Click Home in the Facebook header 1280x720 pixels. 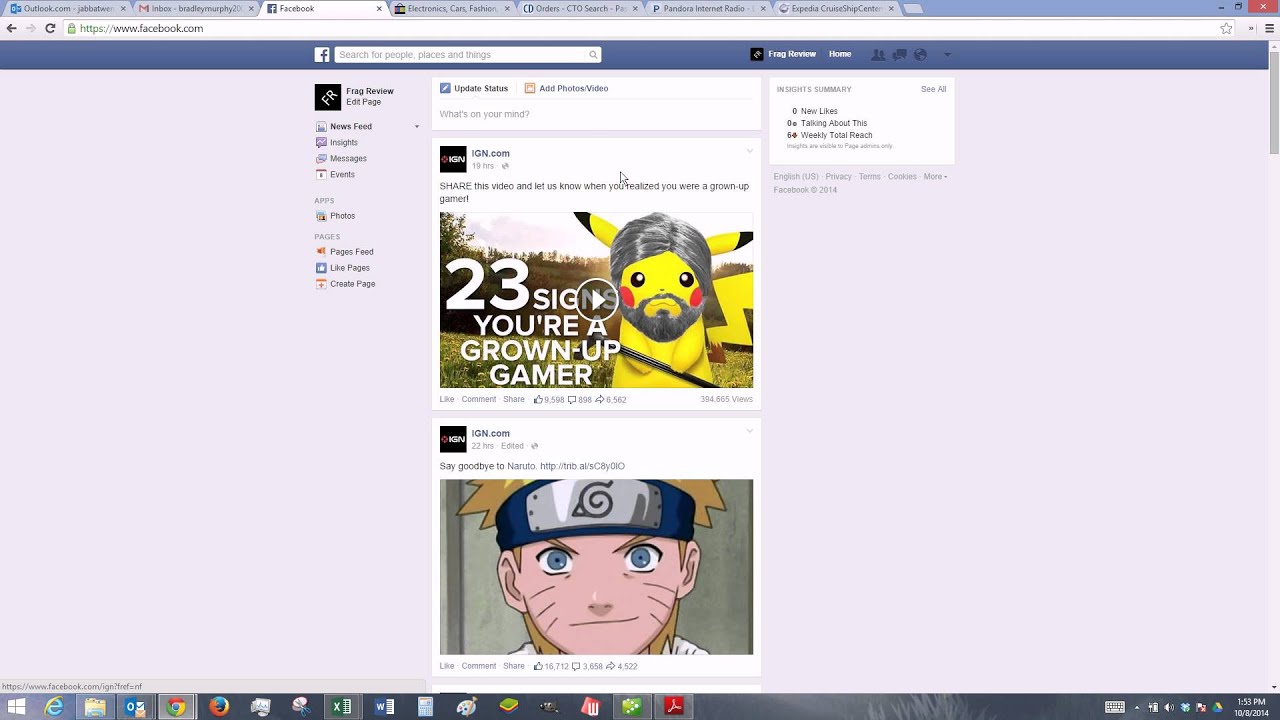(840, 55)
